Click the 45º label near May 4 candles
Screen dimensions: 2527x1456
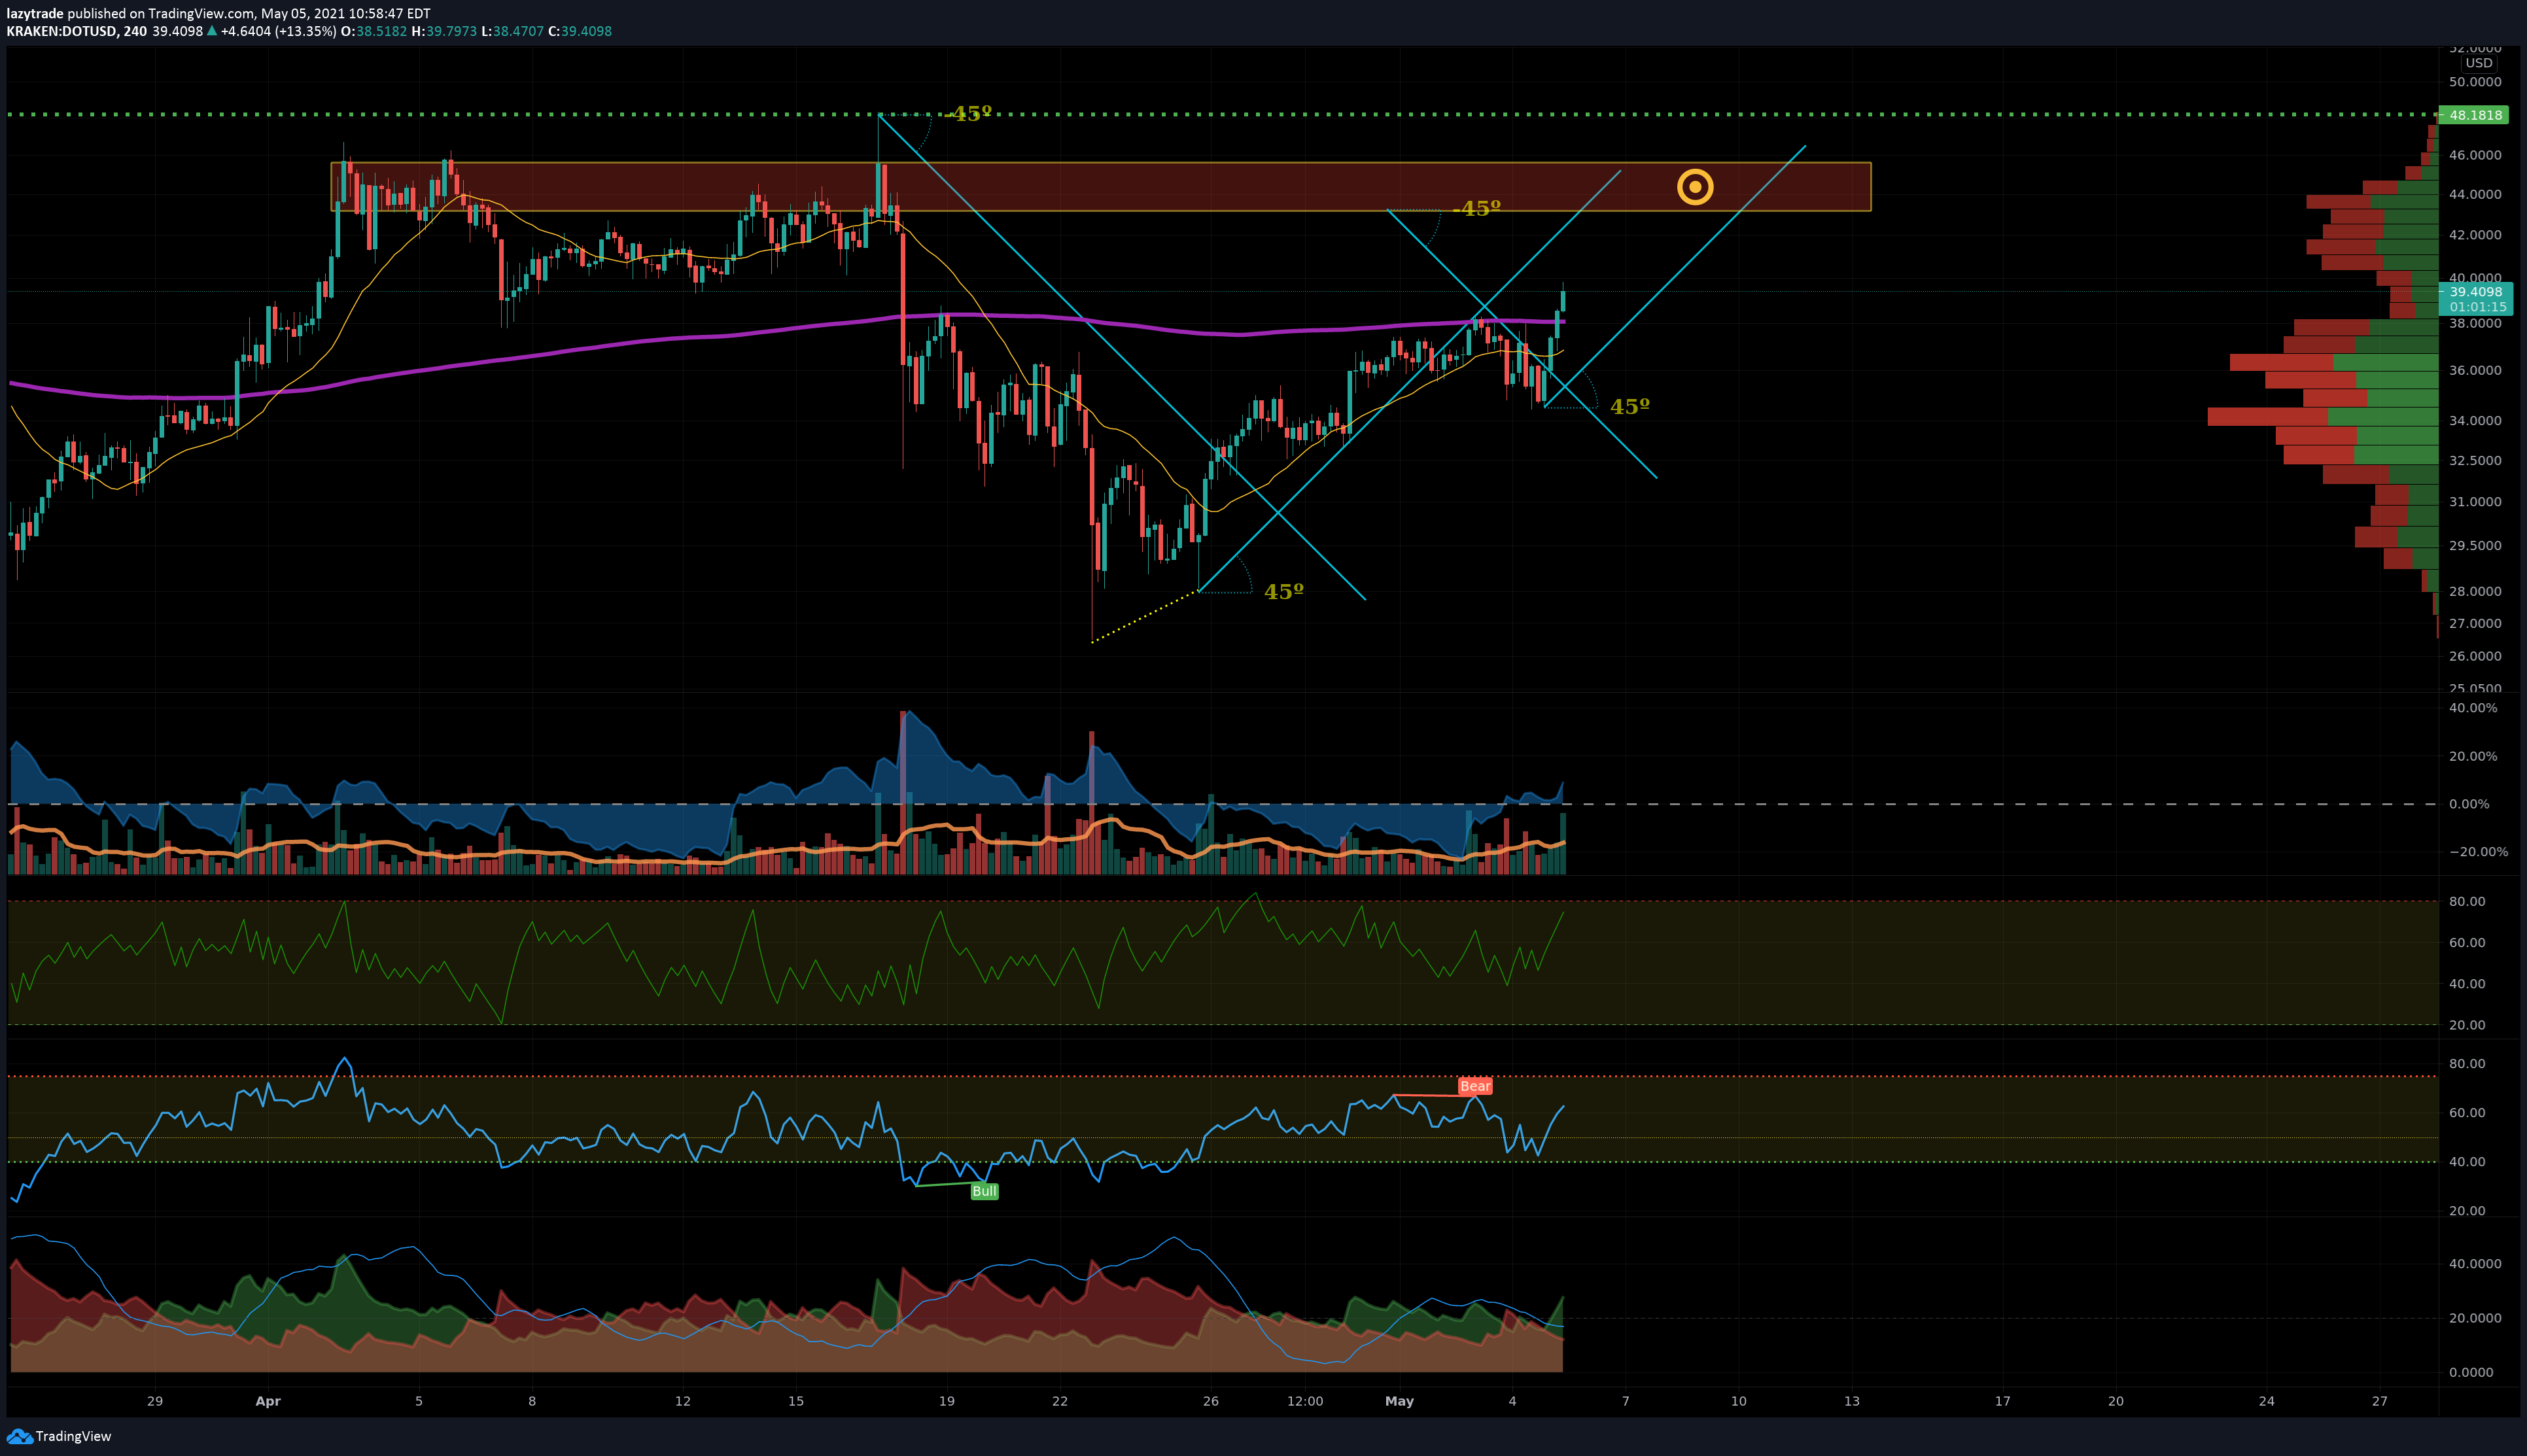tap(1630, 407)
